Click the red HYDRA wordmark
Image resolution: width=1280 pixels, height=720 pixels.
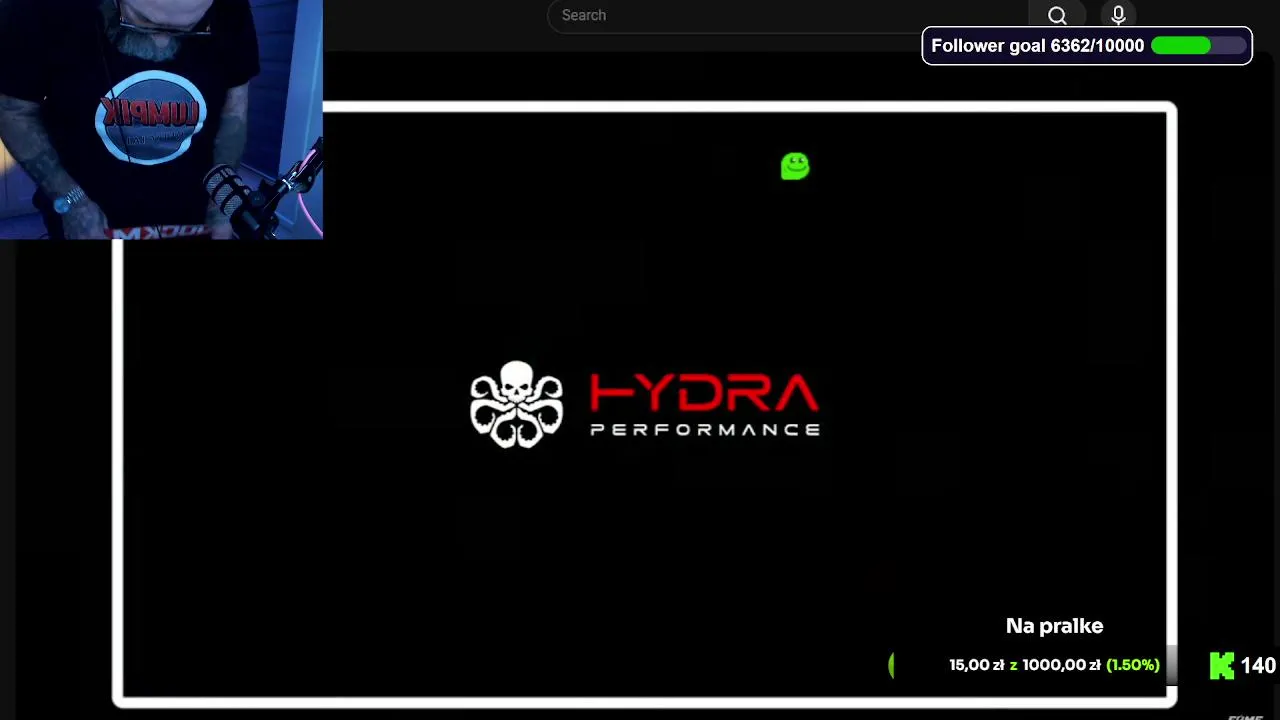point(704,394)
